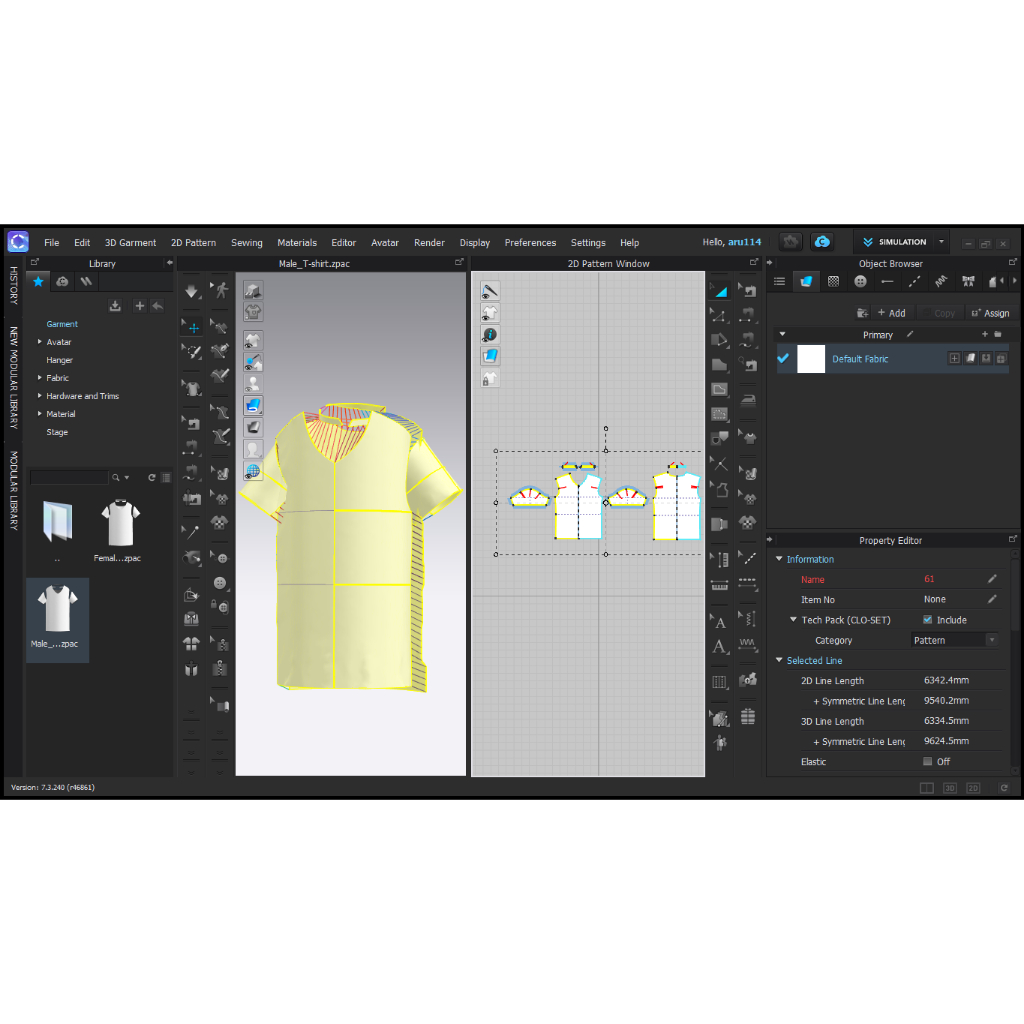This screenshot has height=1024, width=1024.
Task: Click the SIMULATION mode button
Action: (895, 242)
